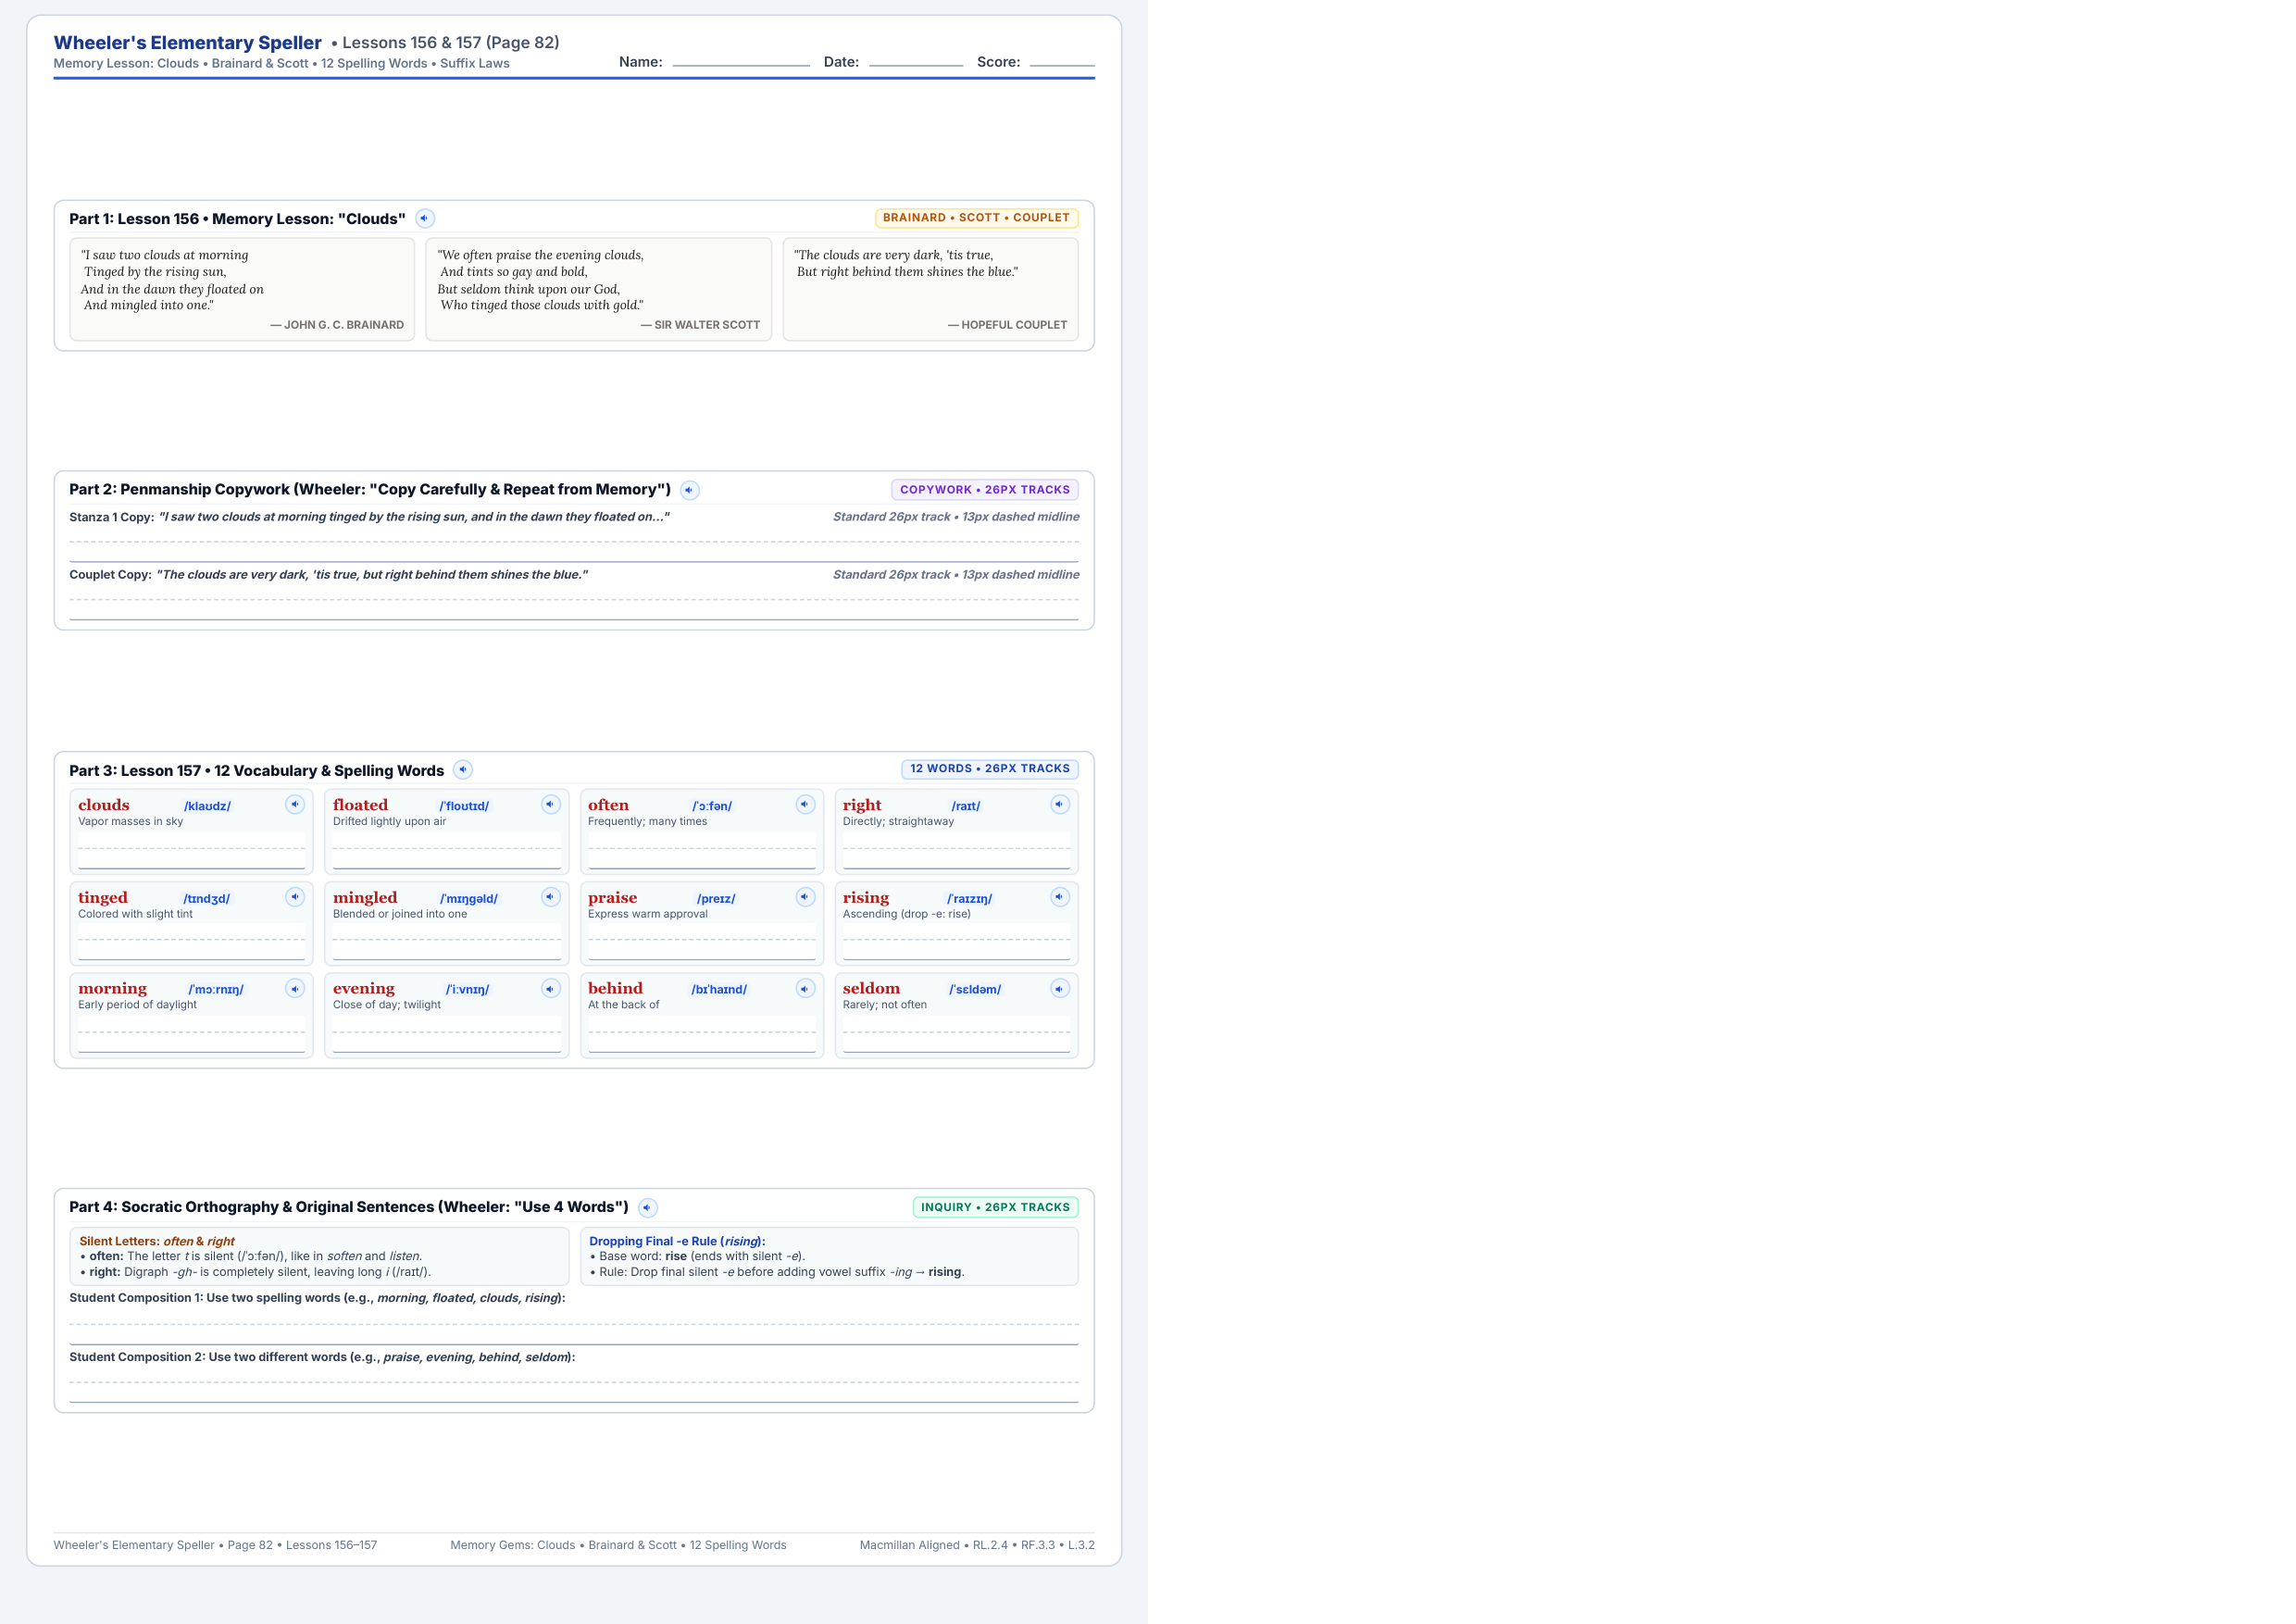
Task: Click the Student Composition 1 writing line
Action: pos(574,1326)
